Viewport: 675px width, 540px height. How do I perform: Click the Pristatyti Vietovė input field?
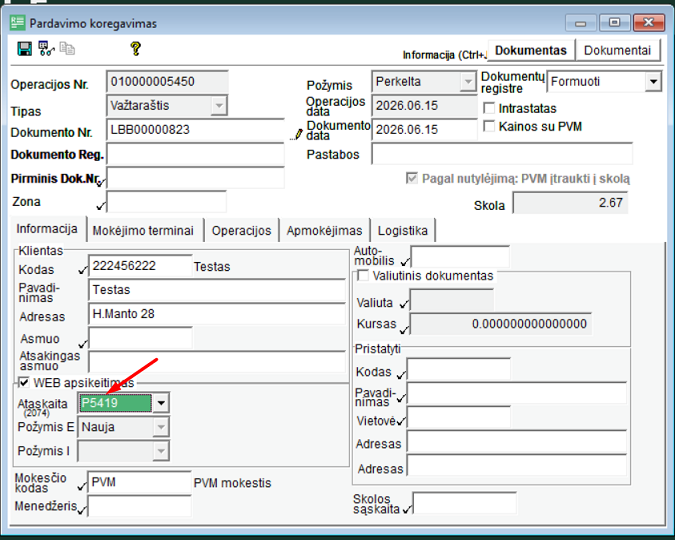(459, 417)
